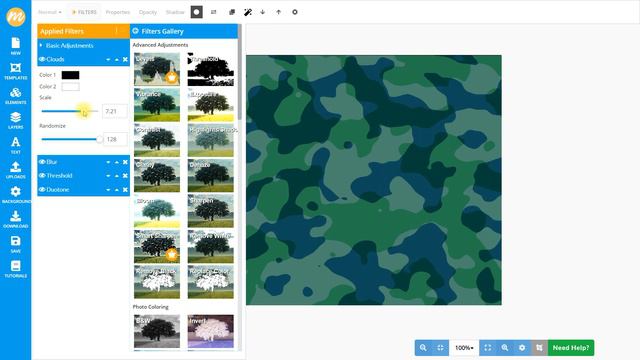Open the Templates sidebar panel
Screen dimensions: 640x360
[16, 71]
